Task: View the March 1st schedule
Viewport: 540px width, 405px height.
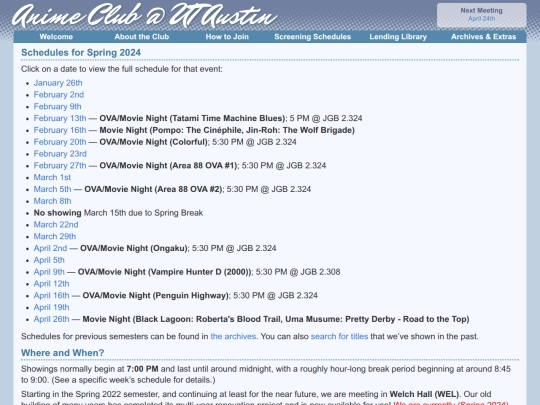Action: (52, 177)
